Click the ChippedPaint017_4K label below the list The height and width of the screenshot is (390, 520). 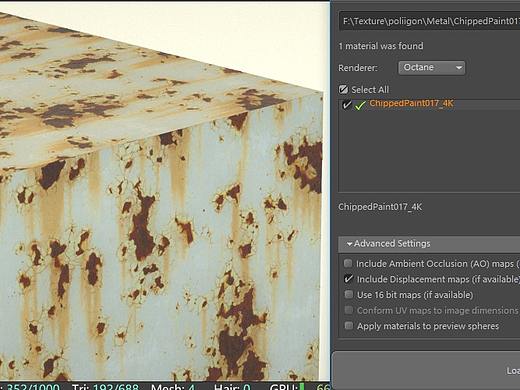click(x=380, y=207)
